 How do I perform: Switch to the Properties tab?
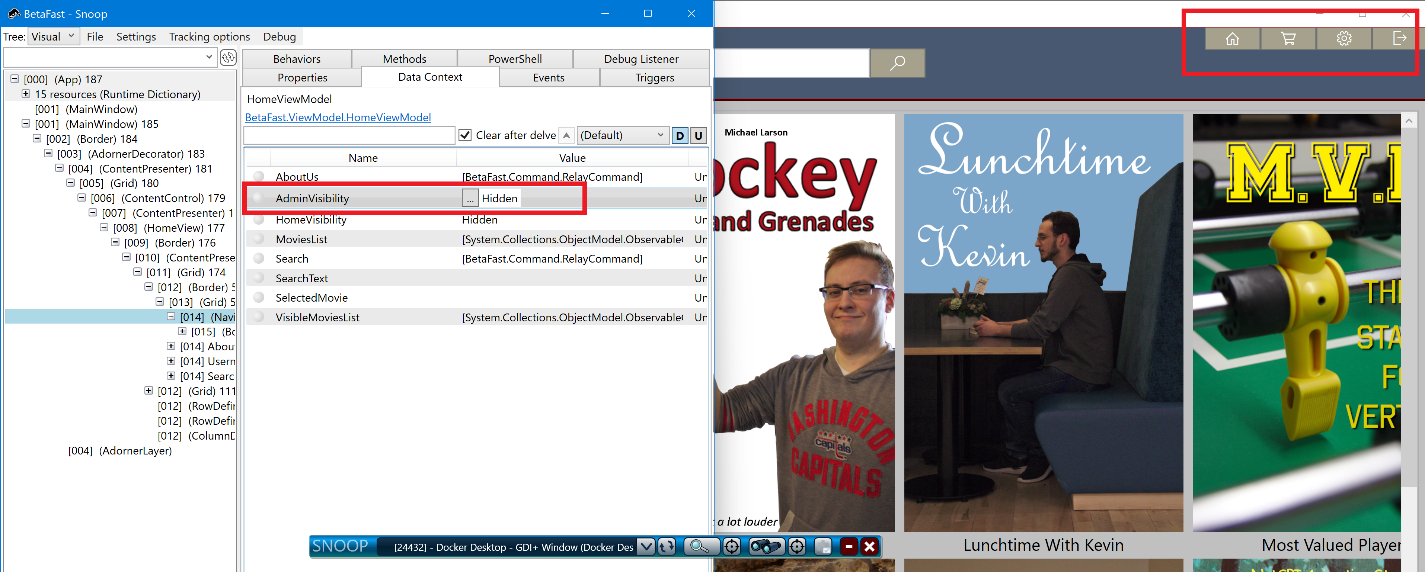(302, 77)
